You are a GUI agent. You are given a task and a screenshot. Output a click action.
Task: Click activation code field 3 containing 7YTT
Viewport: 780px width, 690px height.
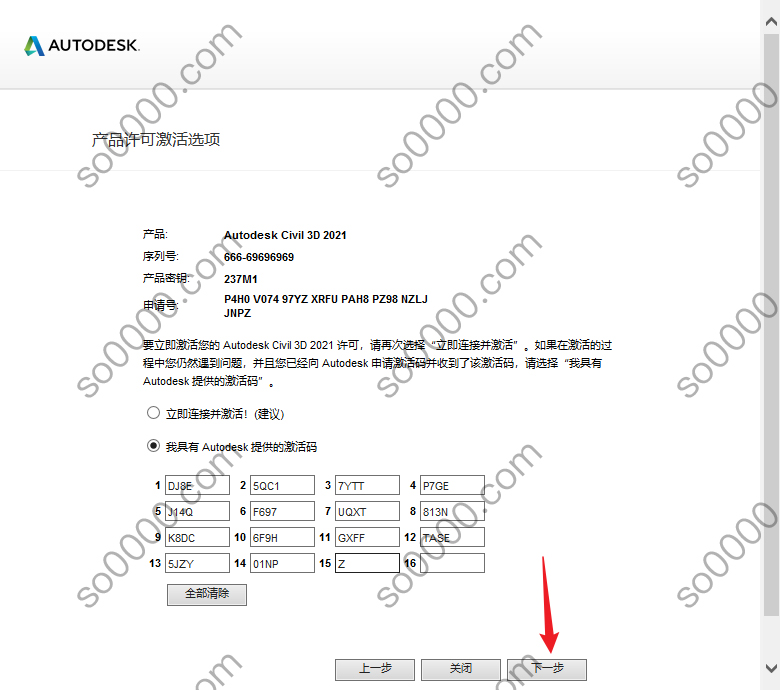pos(368,485)
